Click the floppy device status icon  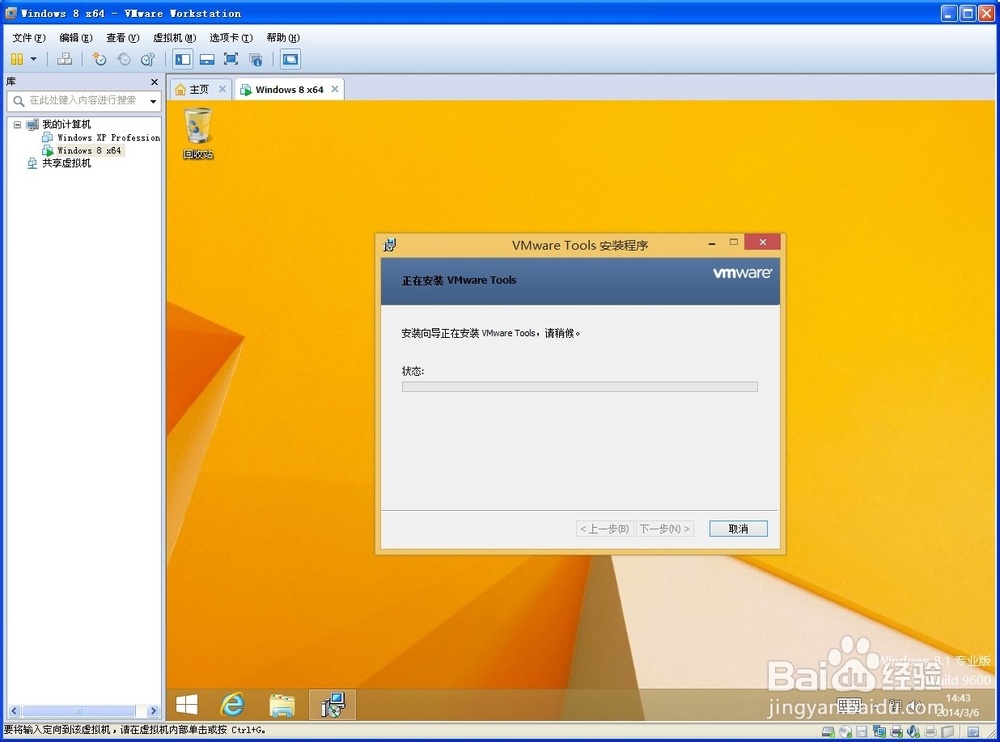(x=862, y=731)
